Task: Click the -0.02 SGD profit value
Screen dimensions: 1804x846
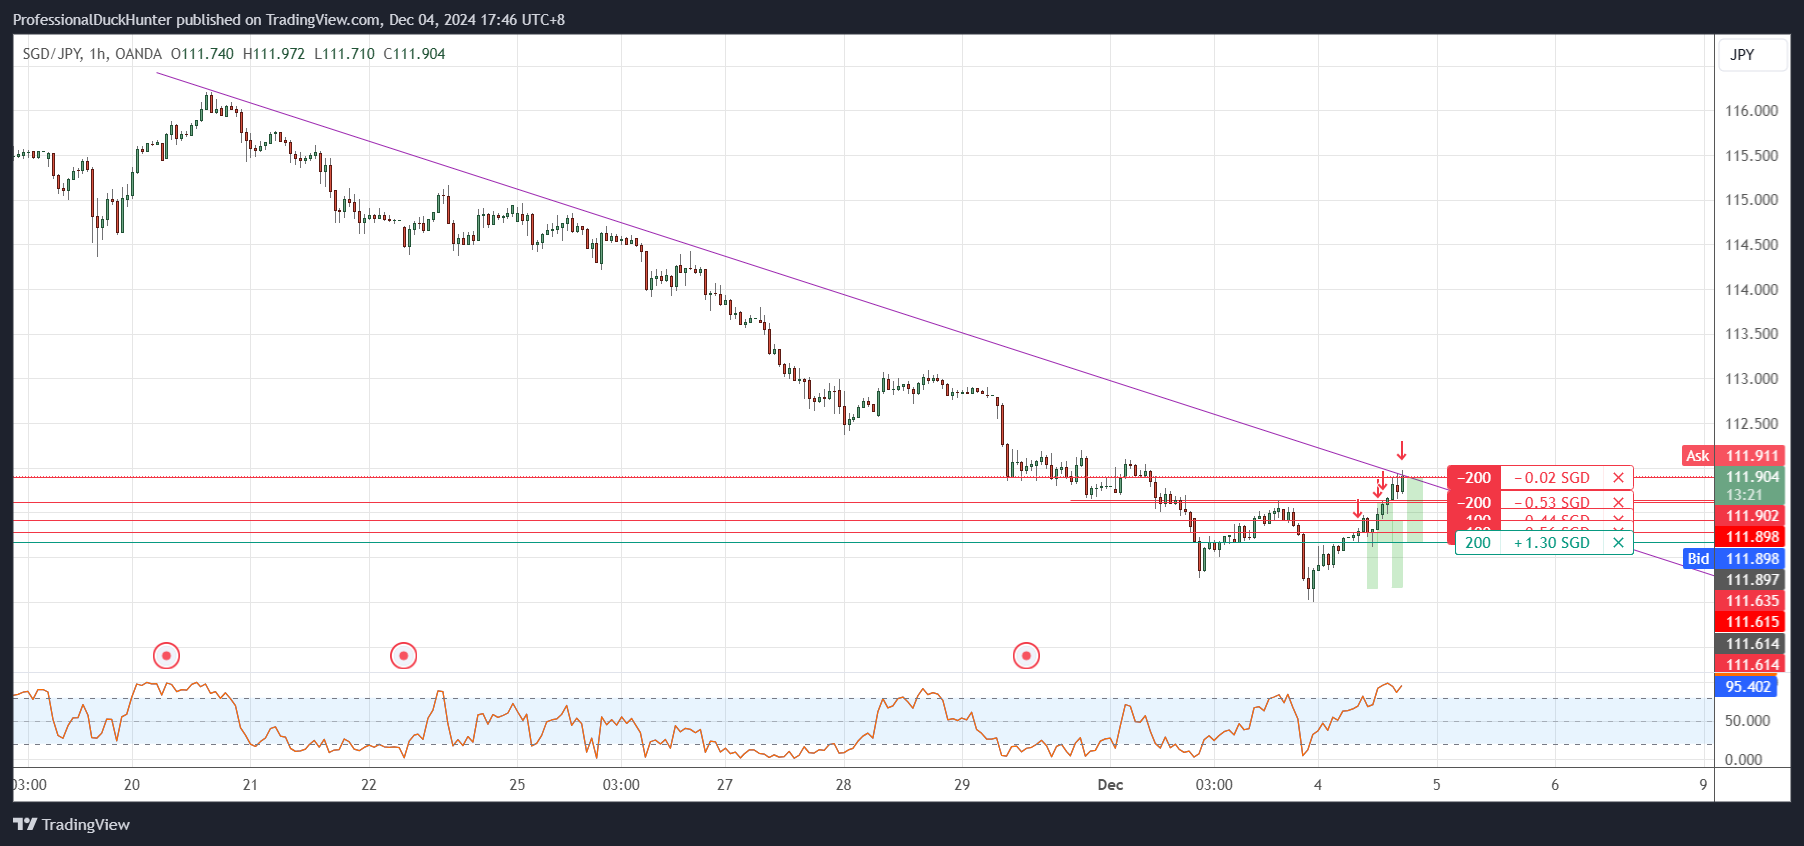Action: tap(1552, 478)
